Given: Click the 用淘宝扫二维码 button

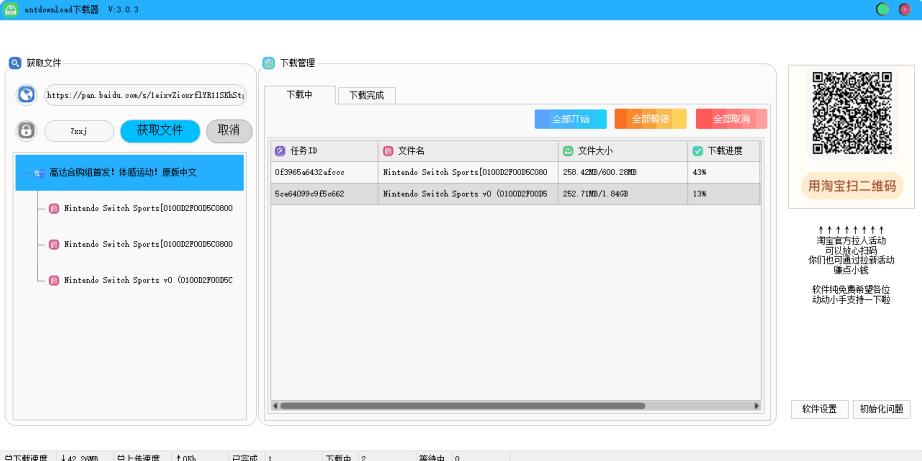Looking at the screenshot, I should (x=852, y=186).
